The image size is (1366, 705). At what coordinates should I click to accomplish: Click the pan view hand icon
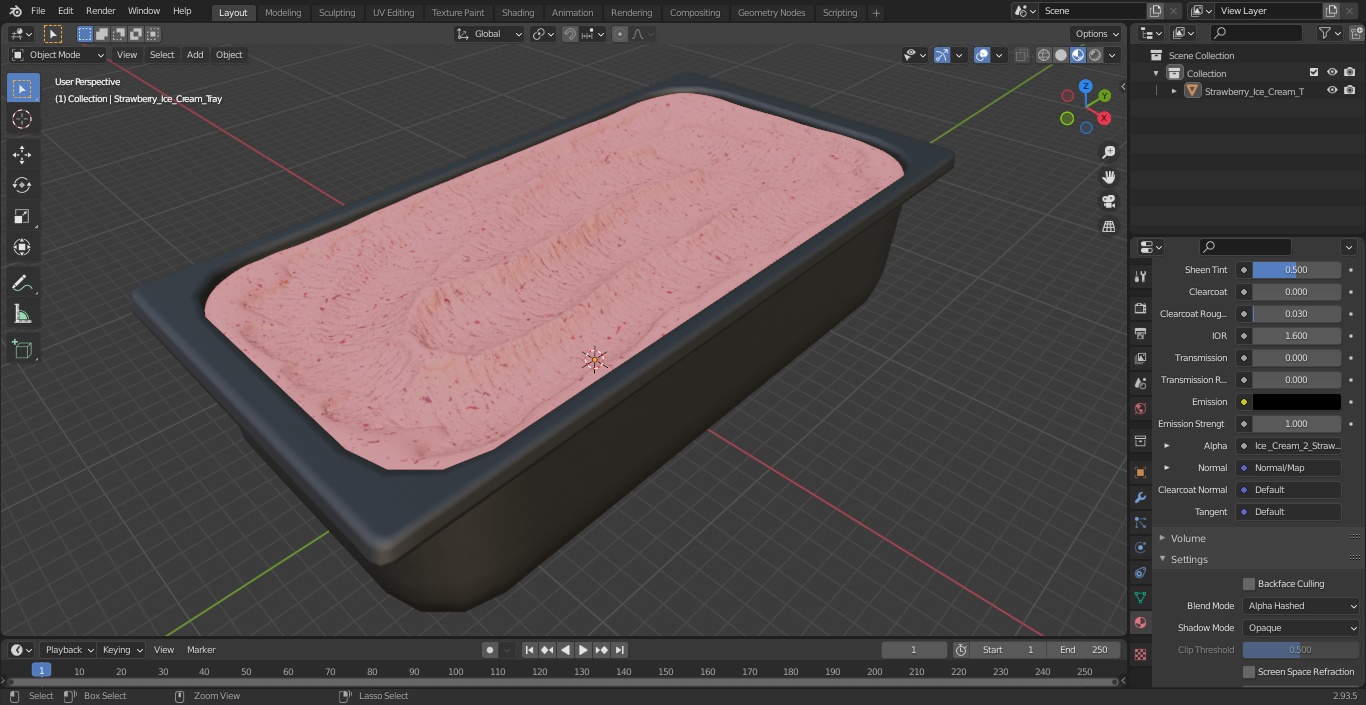(1108, 177)
